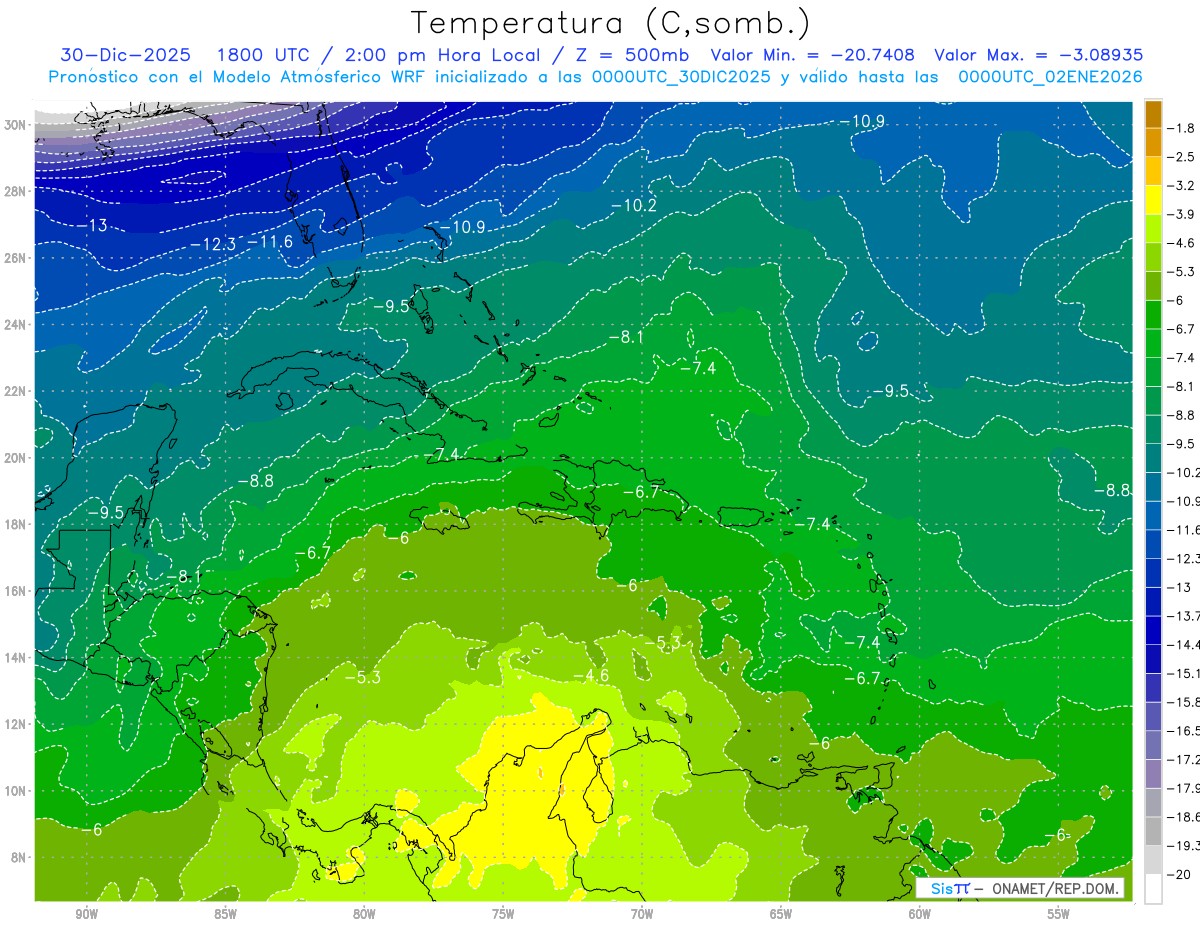Pick the green colorbar swatch between -6.7 and -7.4
The image size is (1200, 927).
coord(1153,343)
